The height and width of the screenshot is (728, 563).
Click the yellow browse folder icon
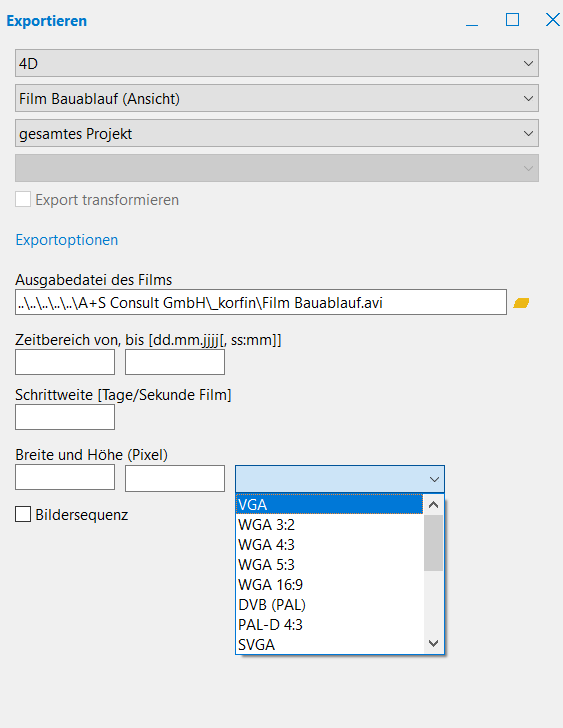(x=521, y=303)
